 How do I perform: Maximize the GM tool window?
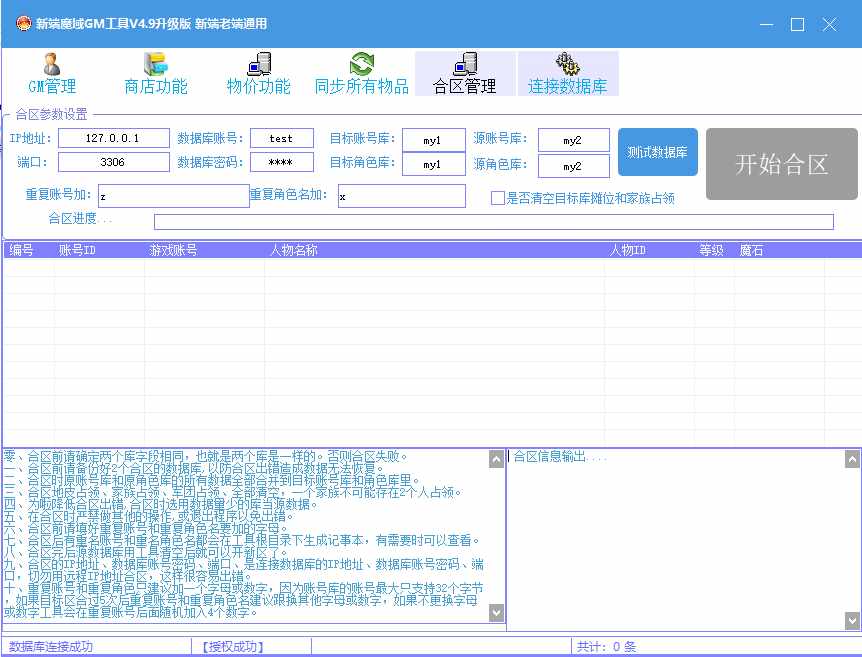[798, 24]
